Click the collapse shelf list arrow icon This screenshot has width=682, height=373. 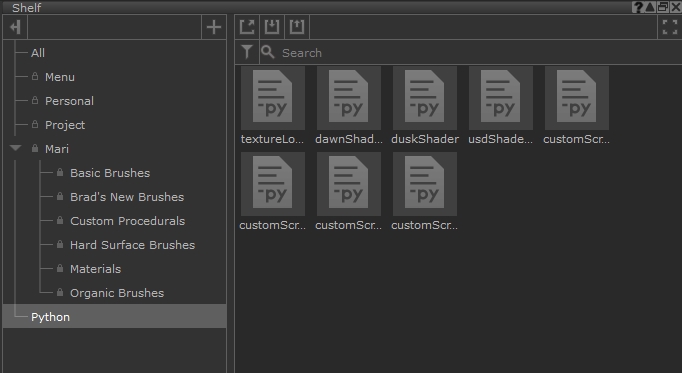[x=16, y=27]
